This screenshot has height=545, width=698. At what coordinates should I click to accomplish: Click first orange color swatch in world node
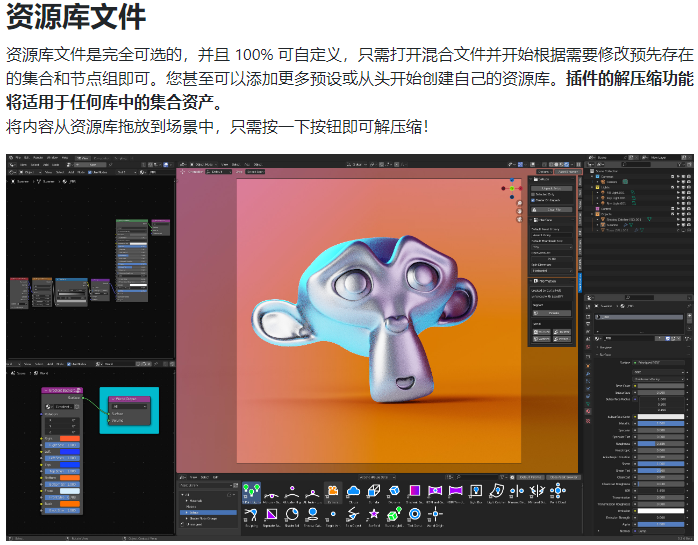[69, 438]
